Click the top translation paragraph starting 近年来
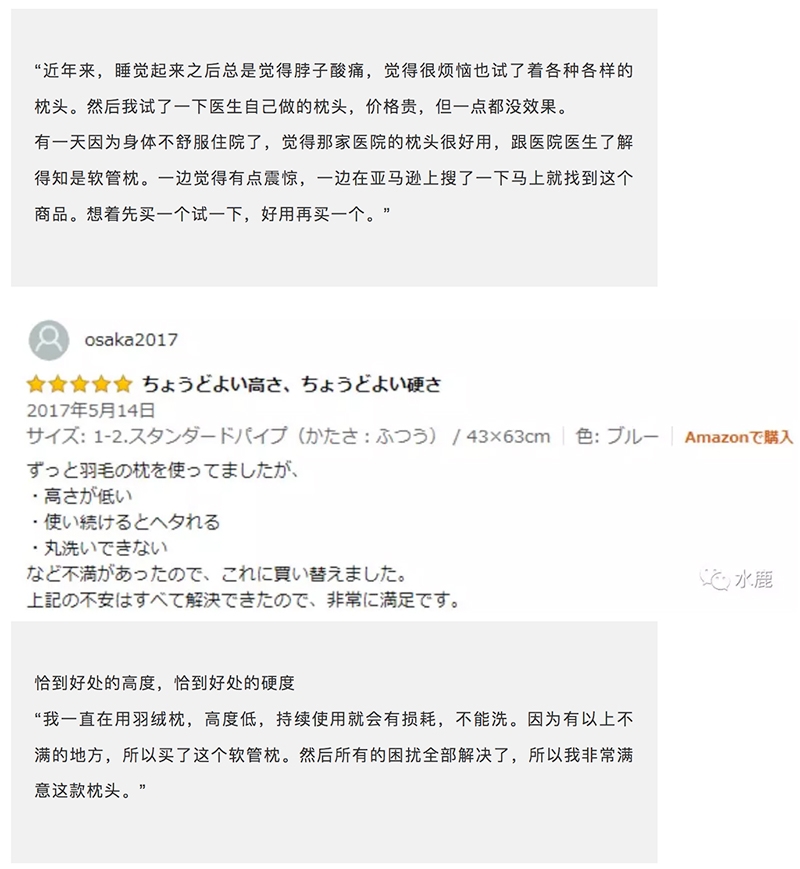Screen dimensions: 800x869 [x=334, y=142]
